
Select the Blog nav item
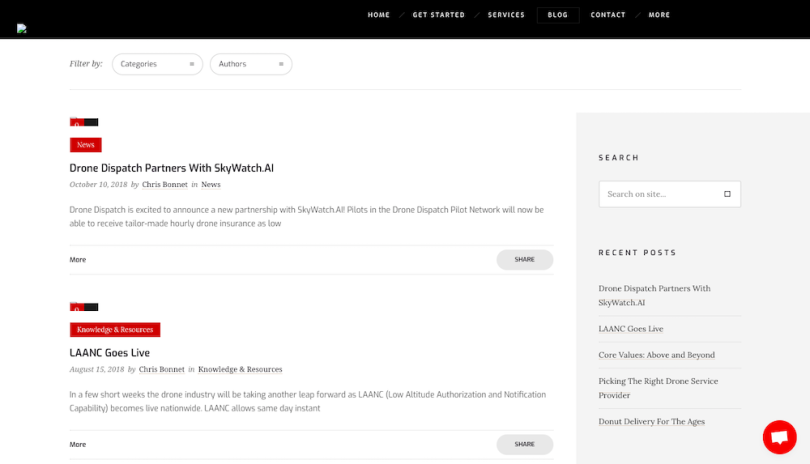point(557,15)
